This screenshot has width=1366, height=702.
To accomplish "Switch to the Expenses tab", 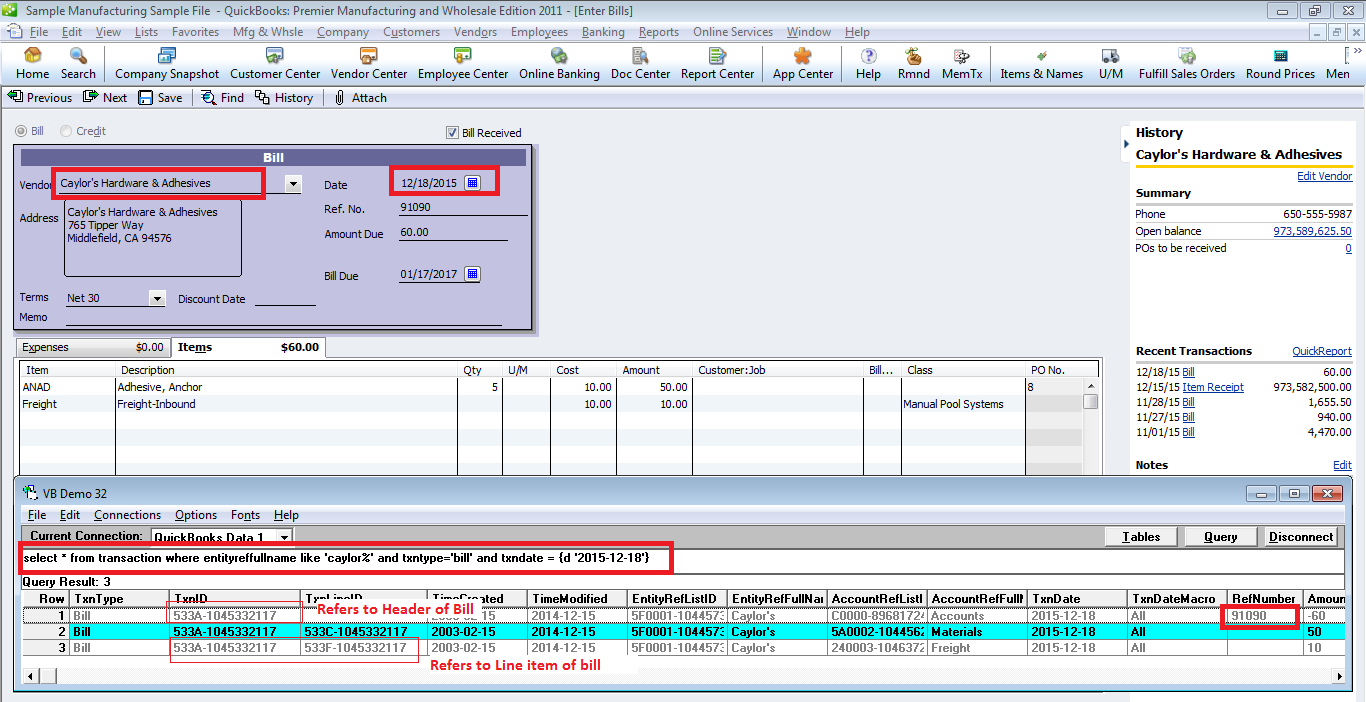I will coord(93,348).
